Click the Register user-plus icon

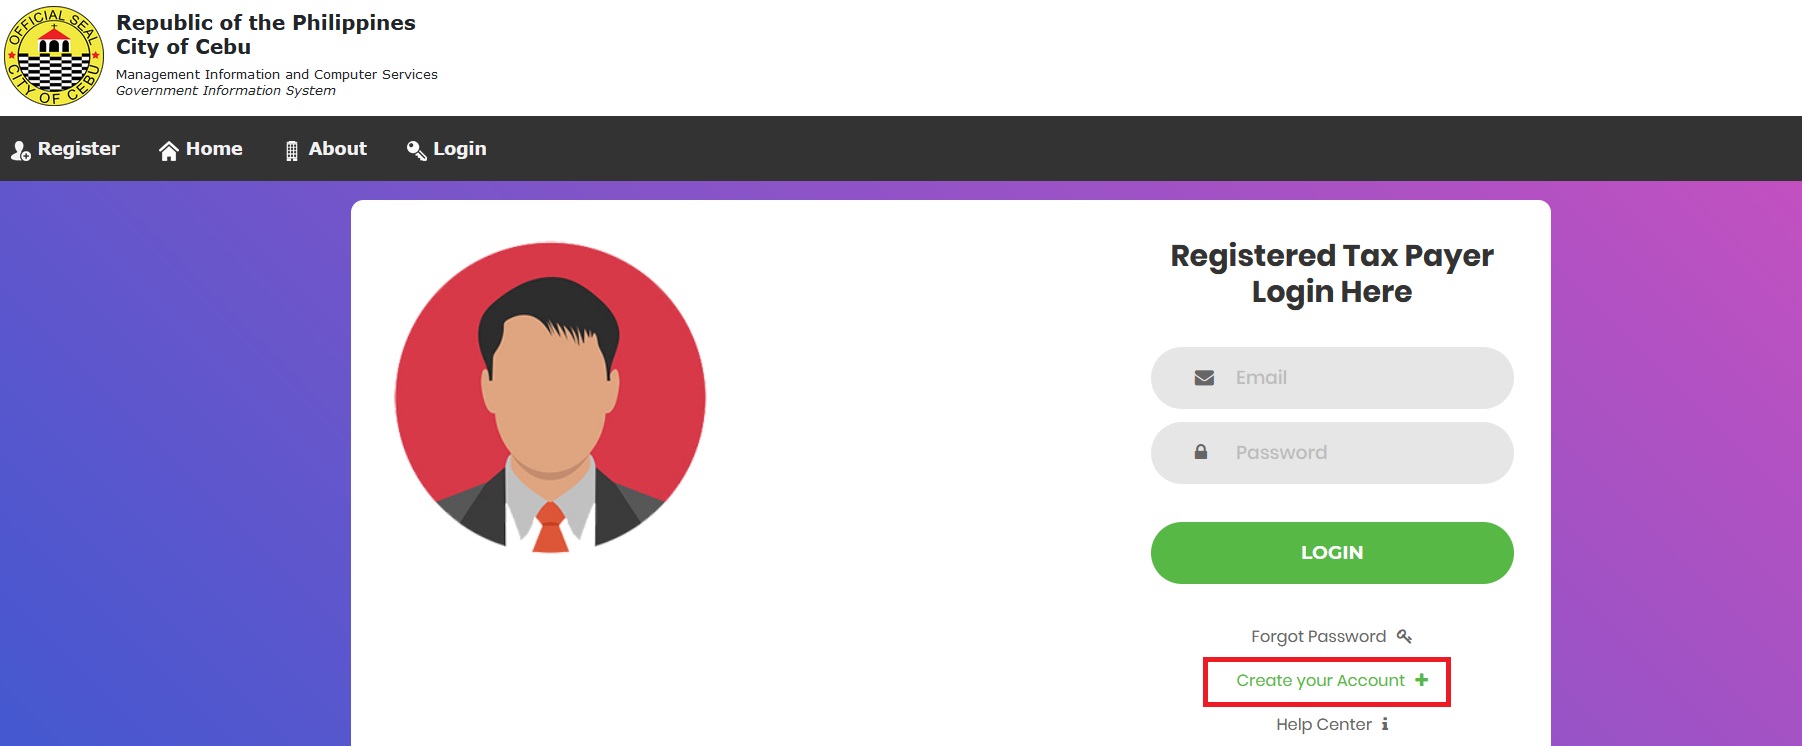pos(20,151)
